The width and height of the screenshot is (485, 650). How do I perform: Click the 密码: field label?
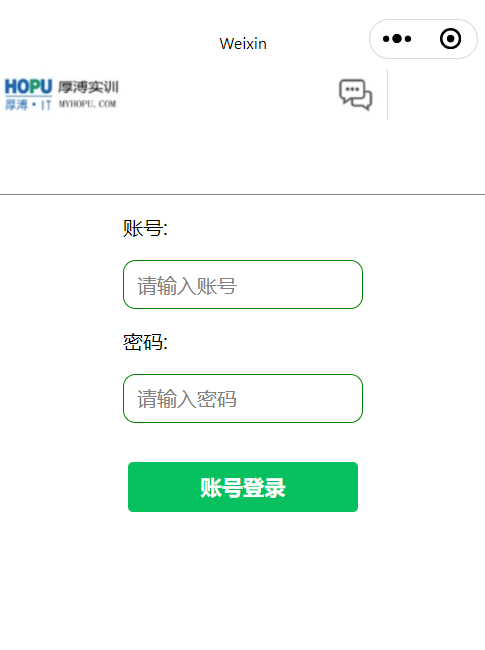pos(145,342)
